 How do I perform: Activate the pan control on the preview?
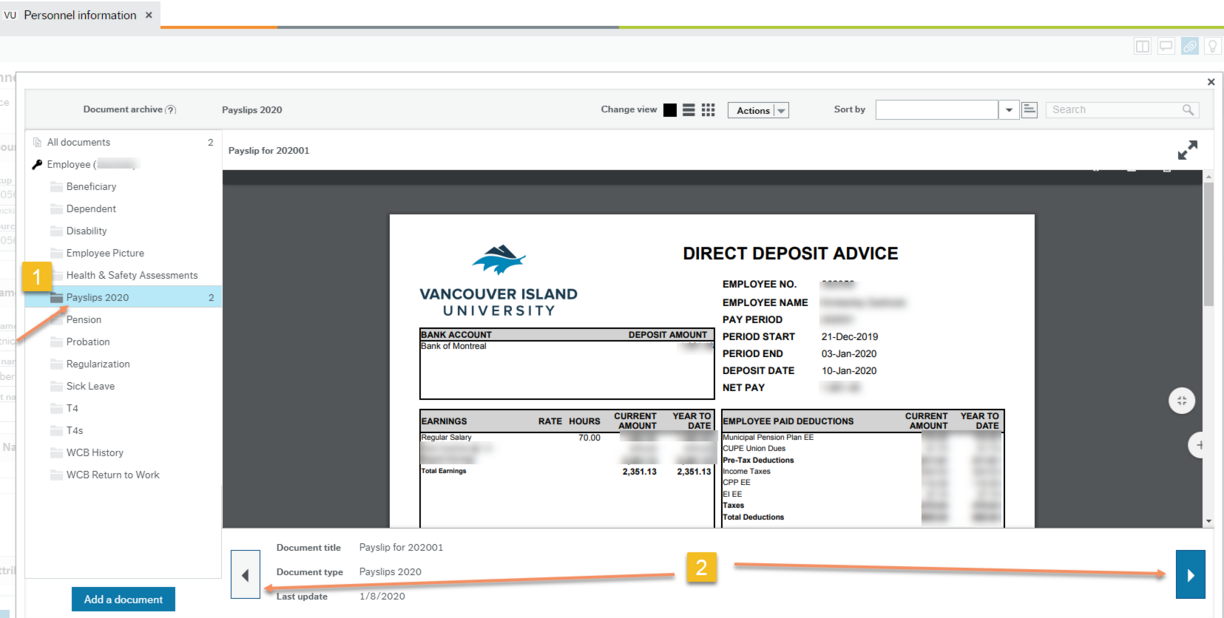click(1181, 400)
